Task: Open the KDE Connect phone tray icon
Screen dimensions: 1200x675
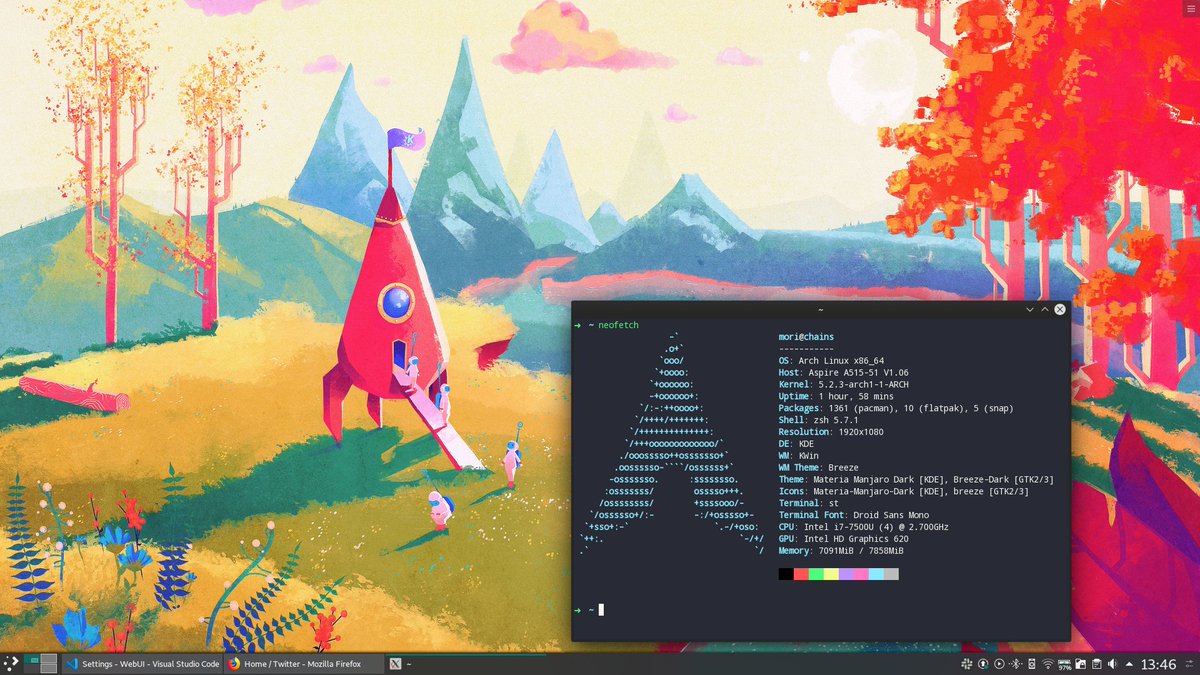Action: [1031, 664]
